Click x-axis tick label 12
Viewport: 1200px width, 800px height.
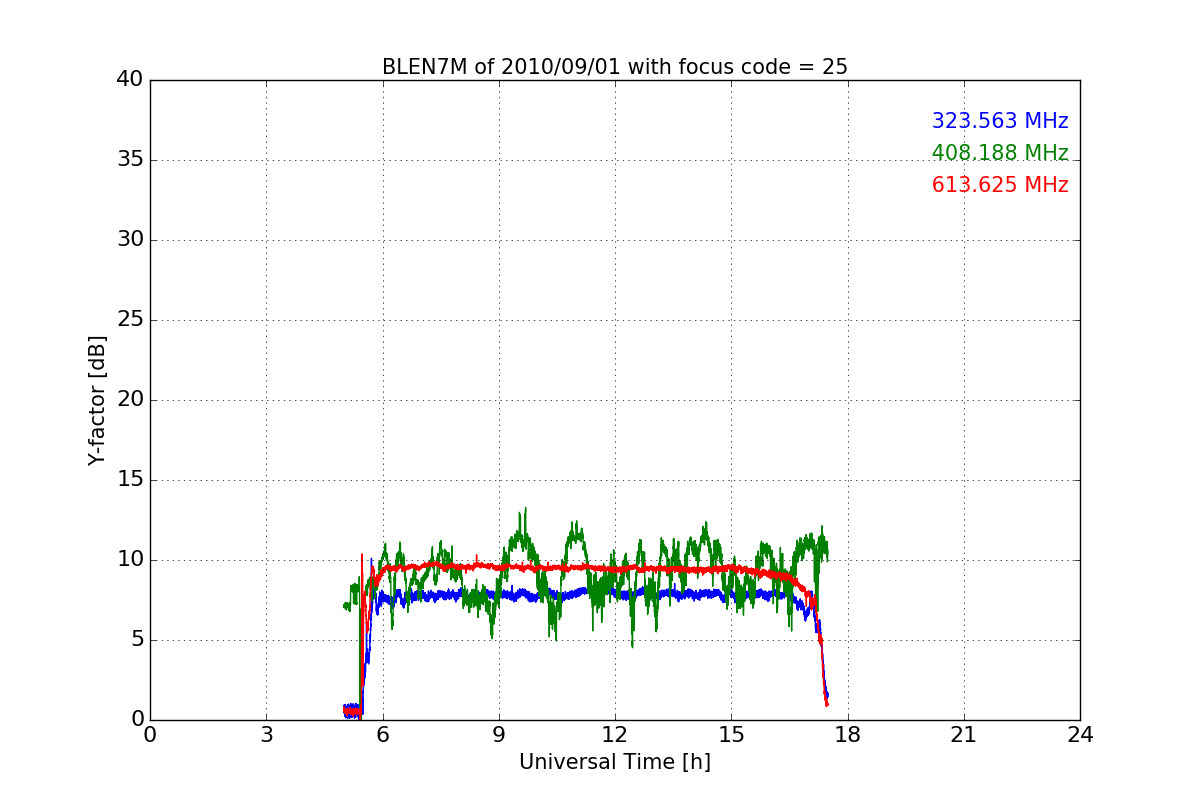coord(615,735)
